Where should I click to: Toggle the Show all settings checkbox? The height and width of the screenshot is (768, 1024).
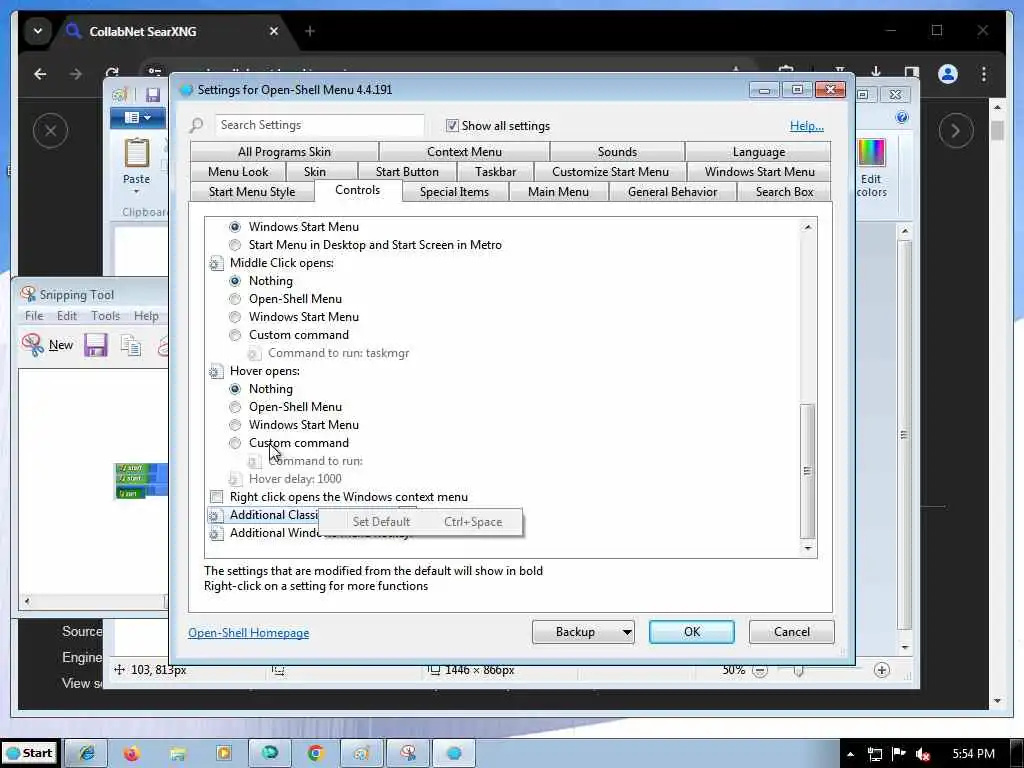click(x=452, y=125)
